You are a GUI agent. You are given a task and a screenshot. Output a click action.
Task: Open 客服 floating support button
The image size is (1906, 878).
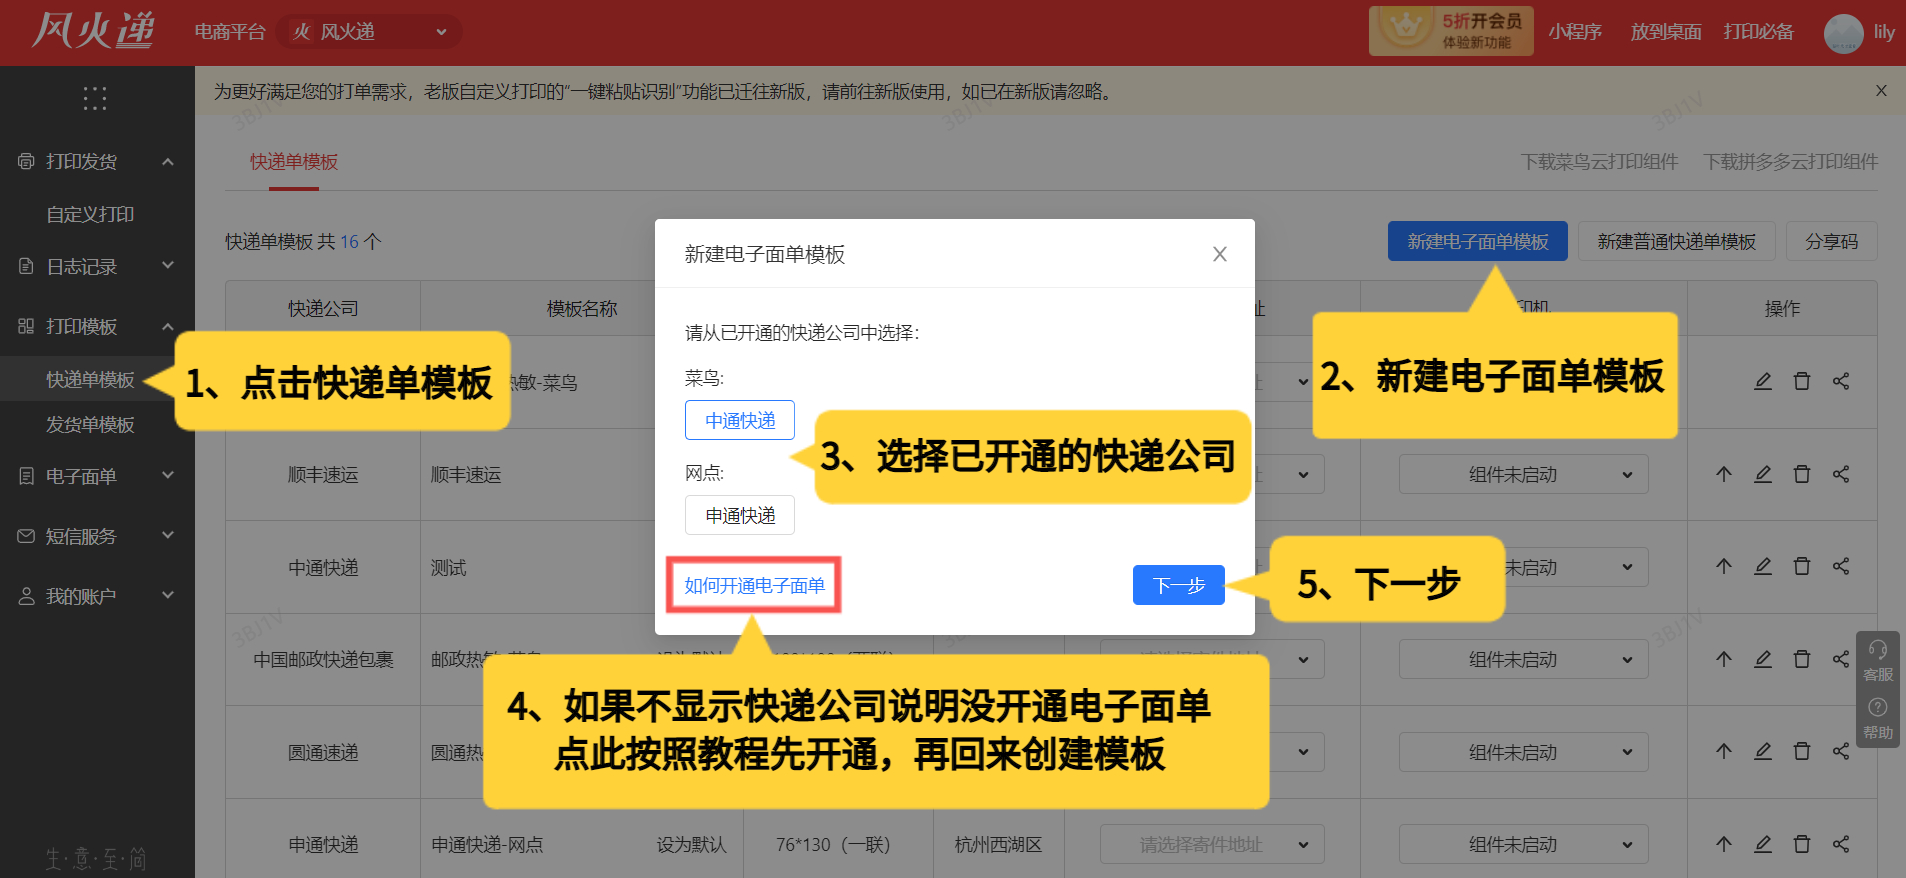click(x=1878, y=661)
